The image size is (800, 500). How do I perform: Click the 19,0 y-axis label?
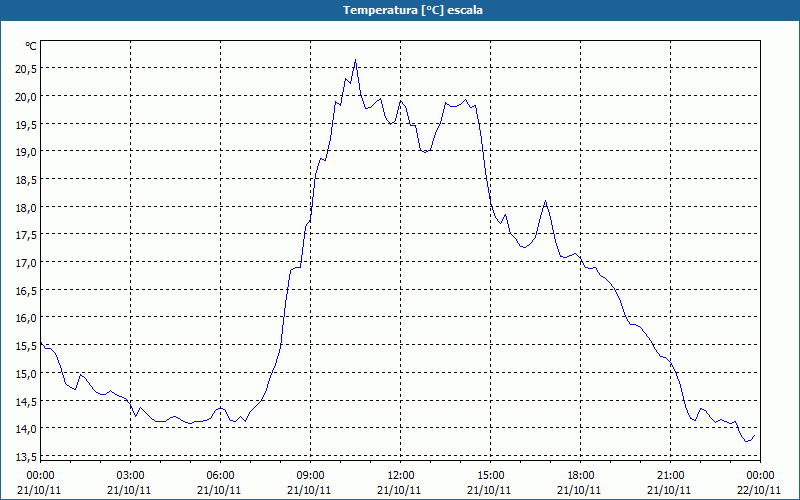(26, 152)
